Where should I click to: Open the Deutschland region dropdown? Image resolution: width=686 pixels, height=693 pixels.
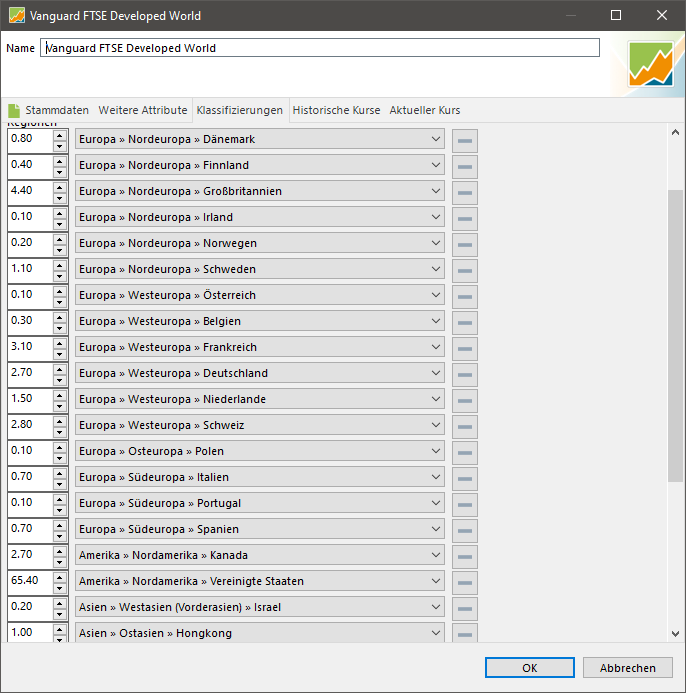(x=259, y=373)
